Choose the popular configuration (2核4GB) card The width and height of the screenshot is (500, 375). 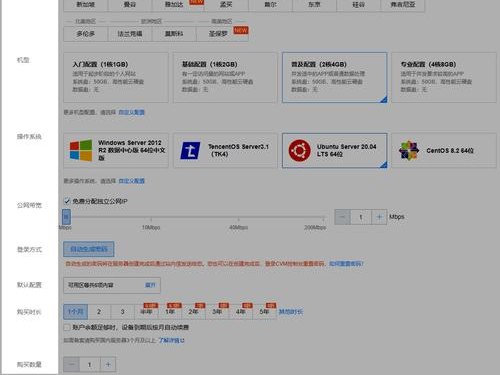coord(335,77)
